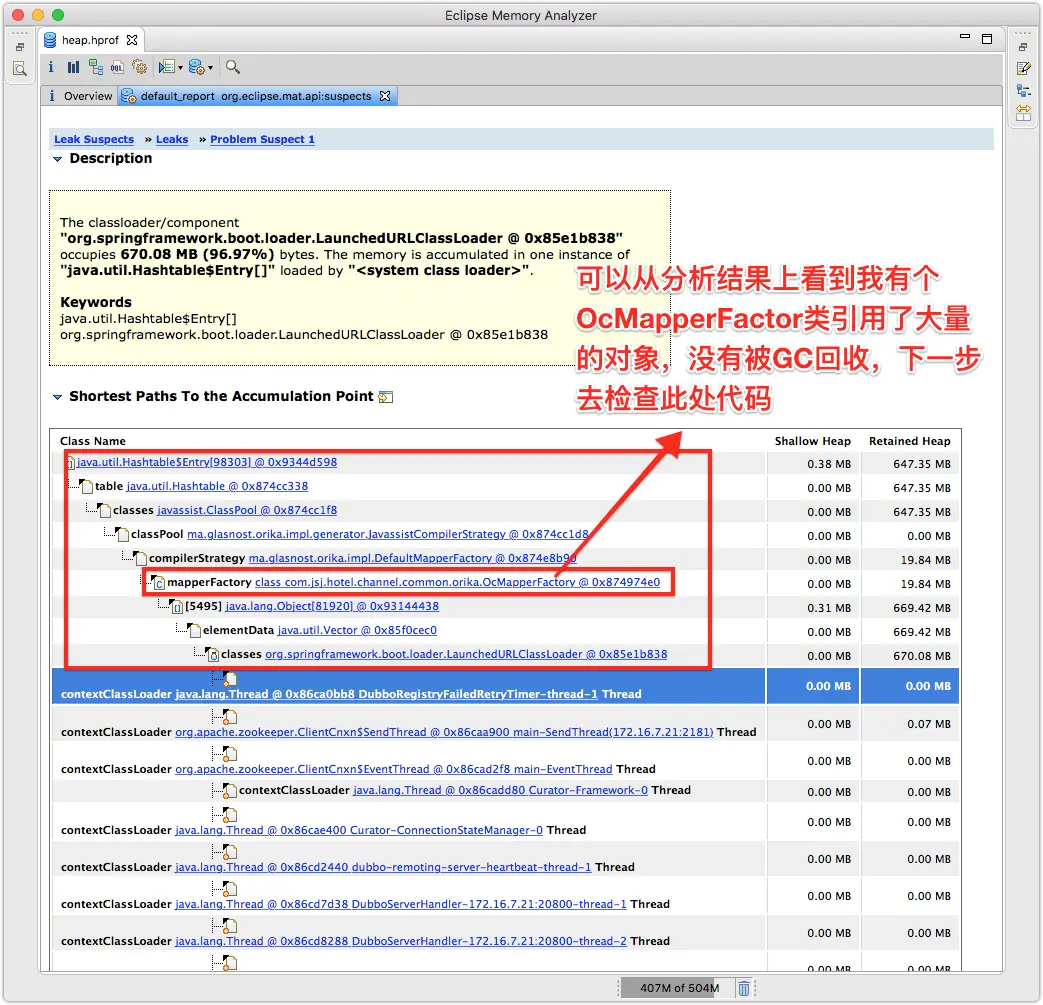The width and height of the screenshot is (1043, 1005).
Task: Open the Inspector view from left trim
Action: pyautogui.click(x=20, y=69)
